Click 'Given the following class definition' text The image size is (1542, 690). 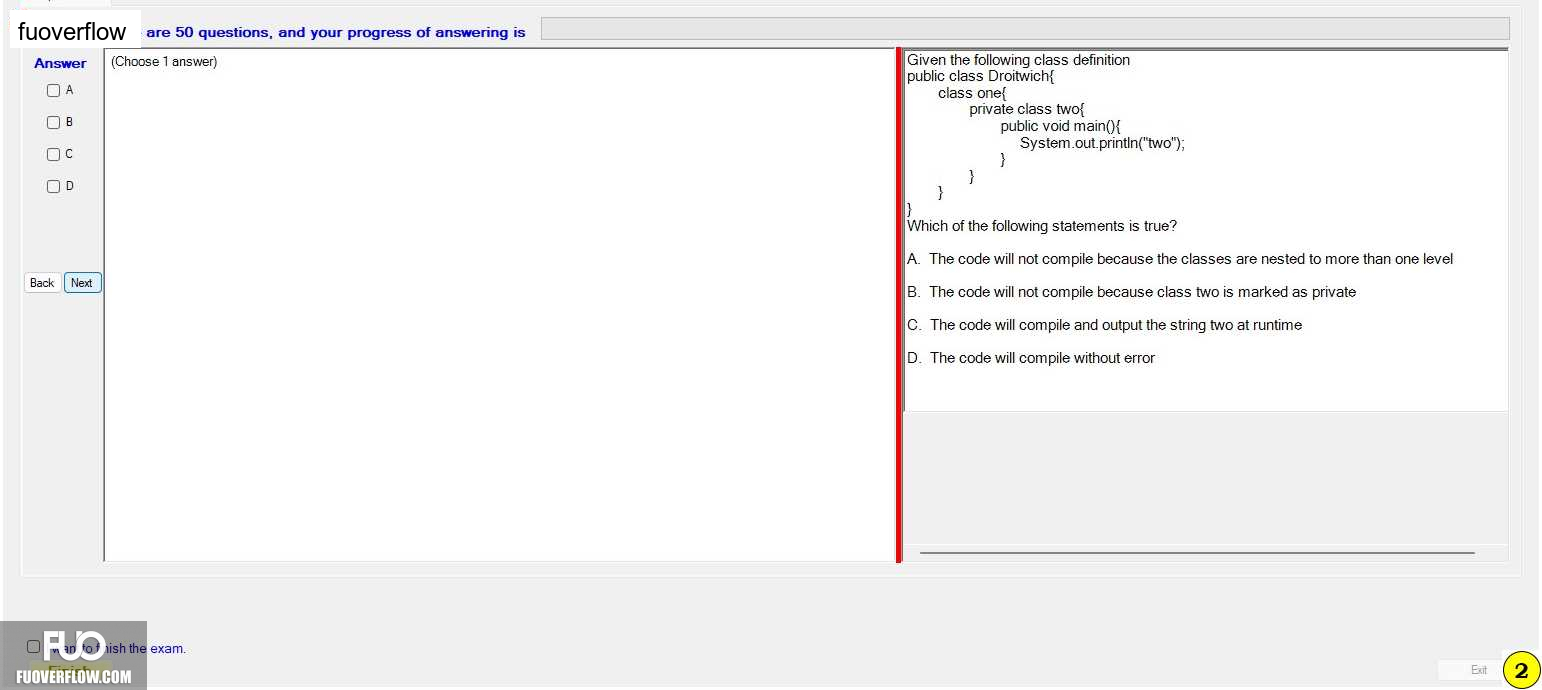pos(1019,60)
